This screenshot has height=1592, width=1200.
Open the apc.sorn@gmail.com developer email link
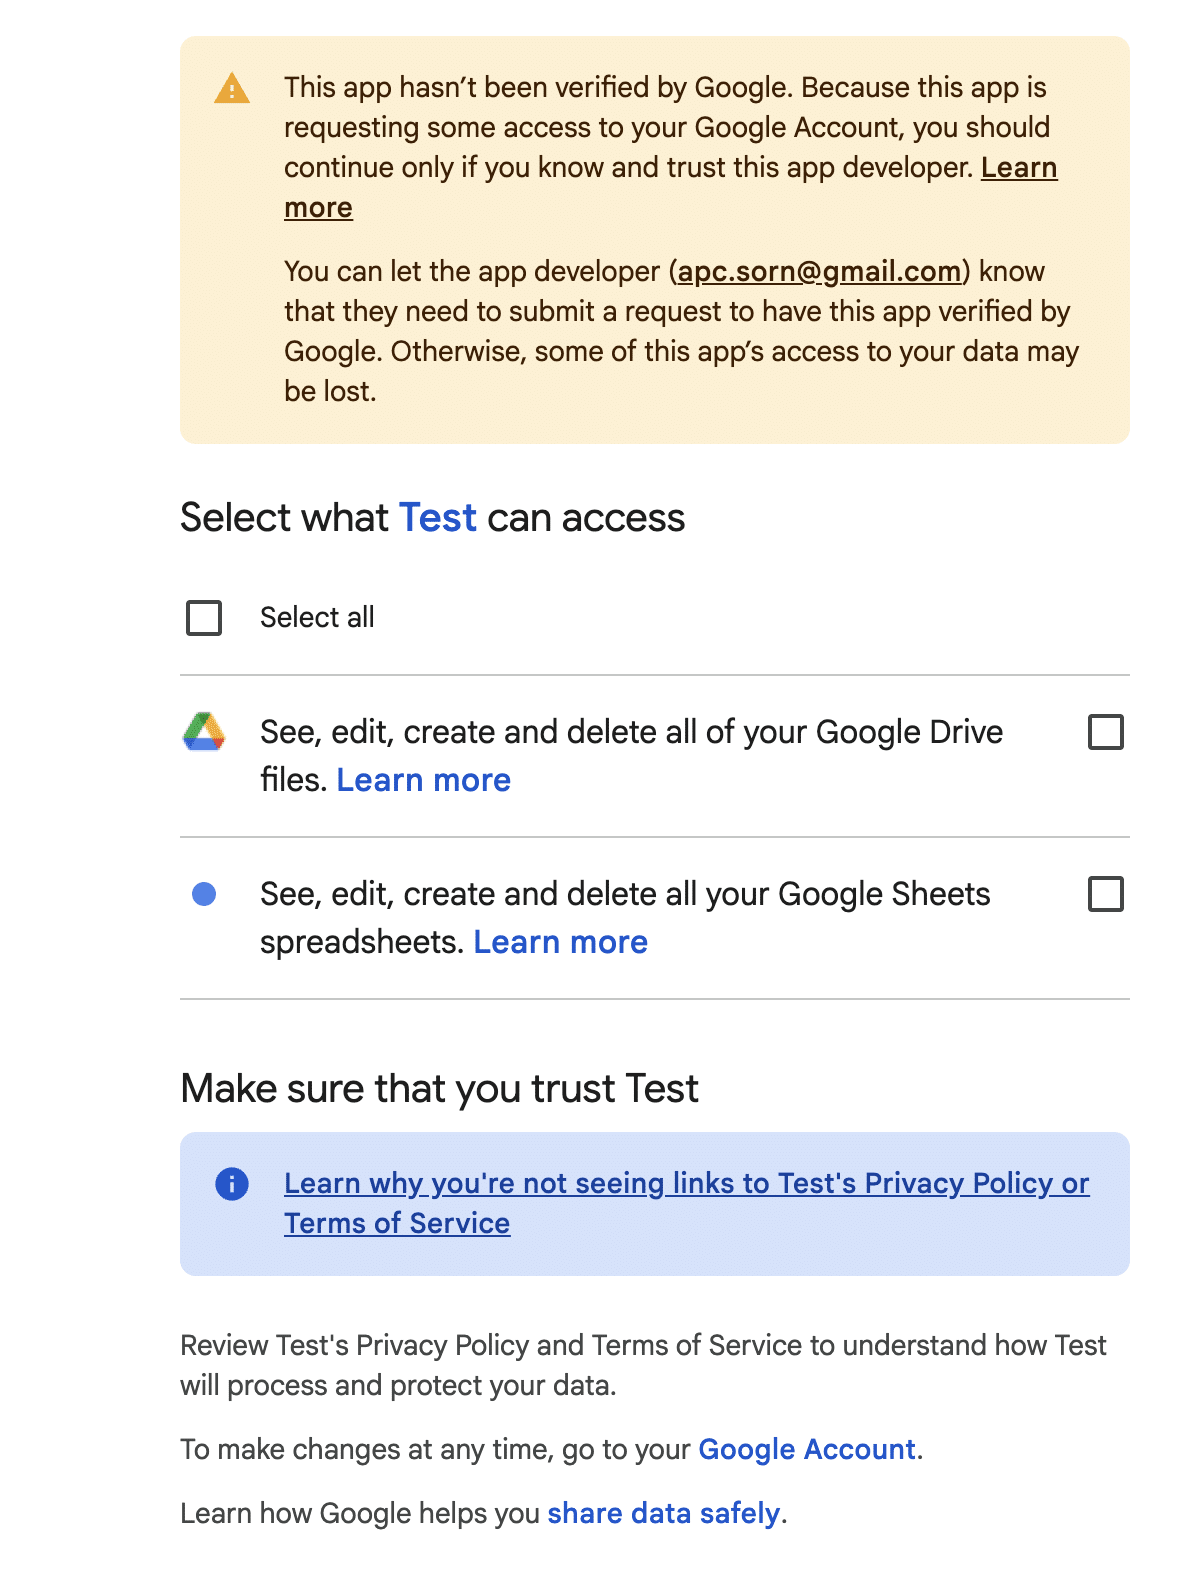819,272
